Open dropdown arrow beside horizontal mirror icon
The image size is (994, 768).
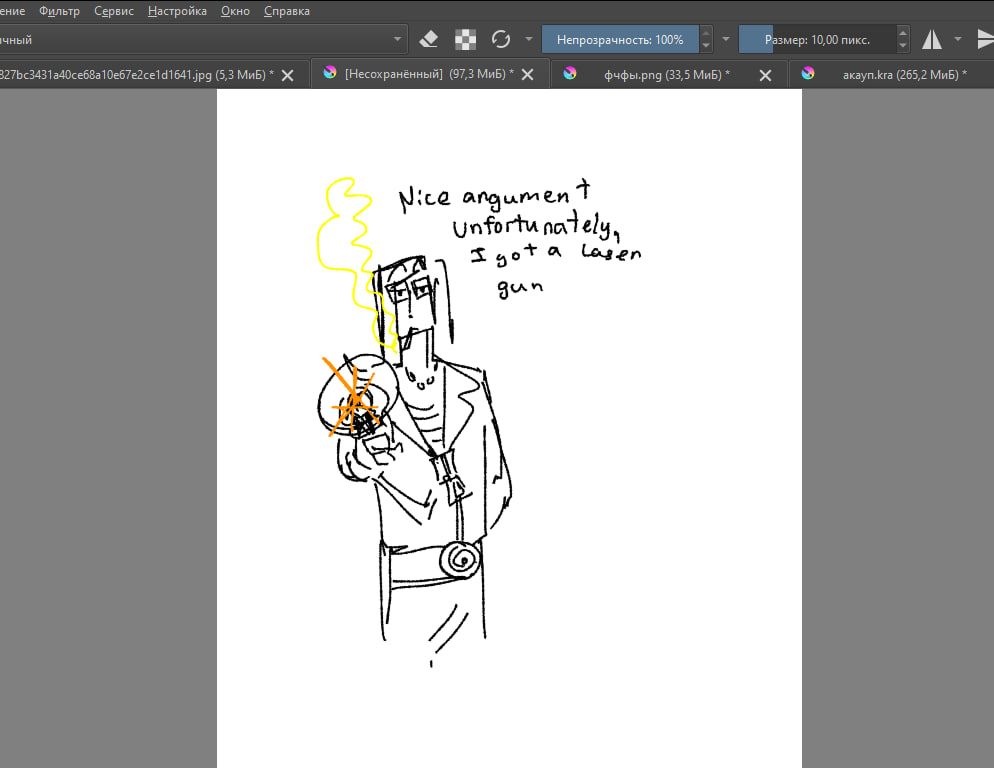coord(958,40)
